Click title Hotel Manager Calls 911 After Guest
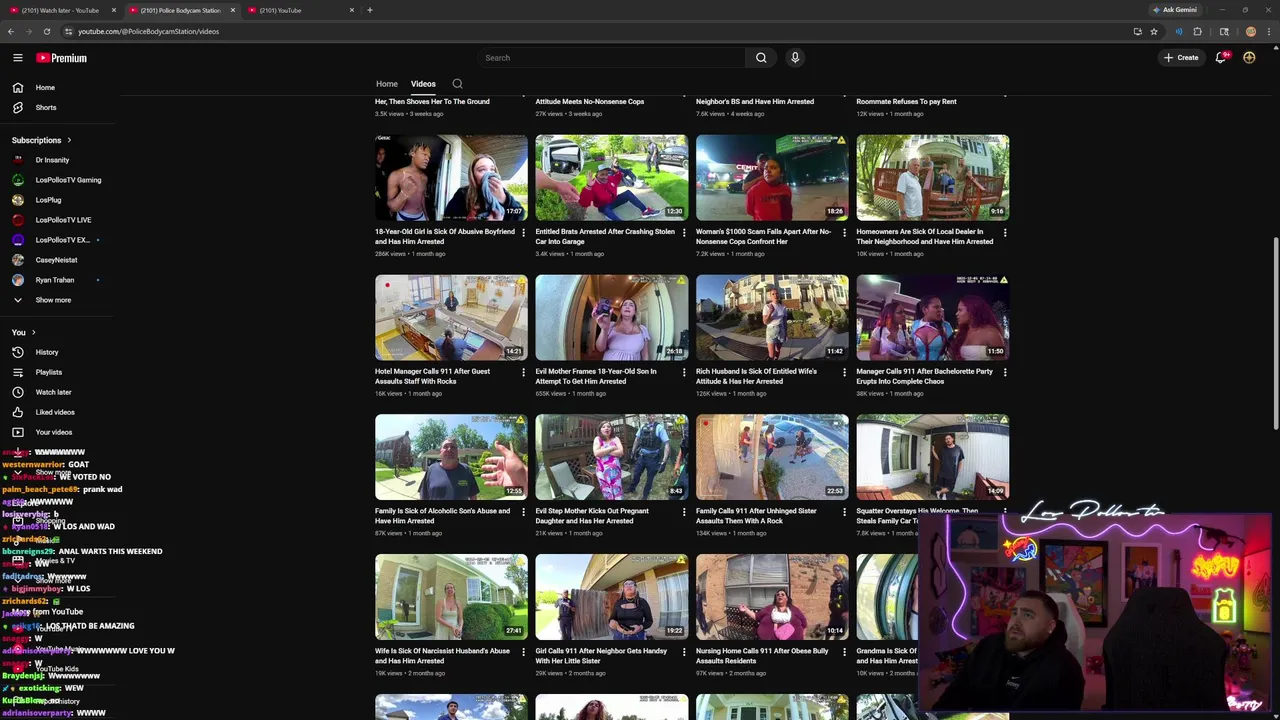The image size is (1280, 720). (432, 376)
